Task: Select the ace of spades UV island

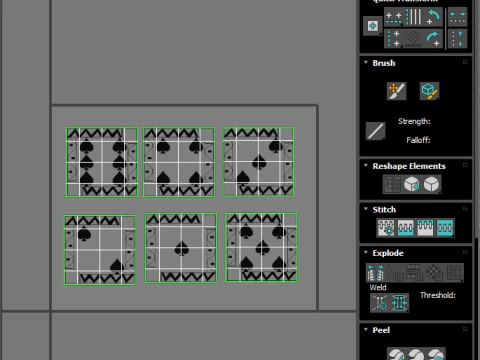Action: click(x=181, y=248)
